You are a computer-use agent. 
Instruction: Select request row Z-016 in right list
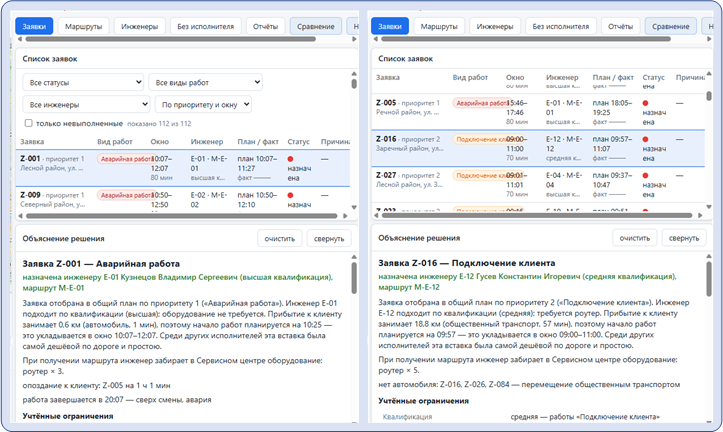tap(538, 148)
